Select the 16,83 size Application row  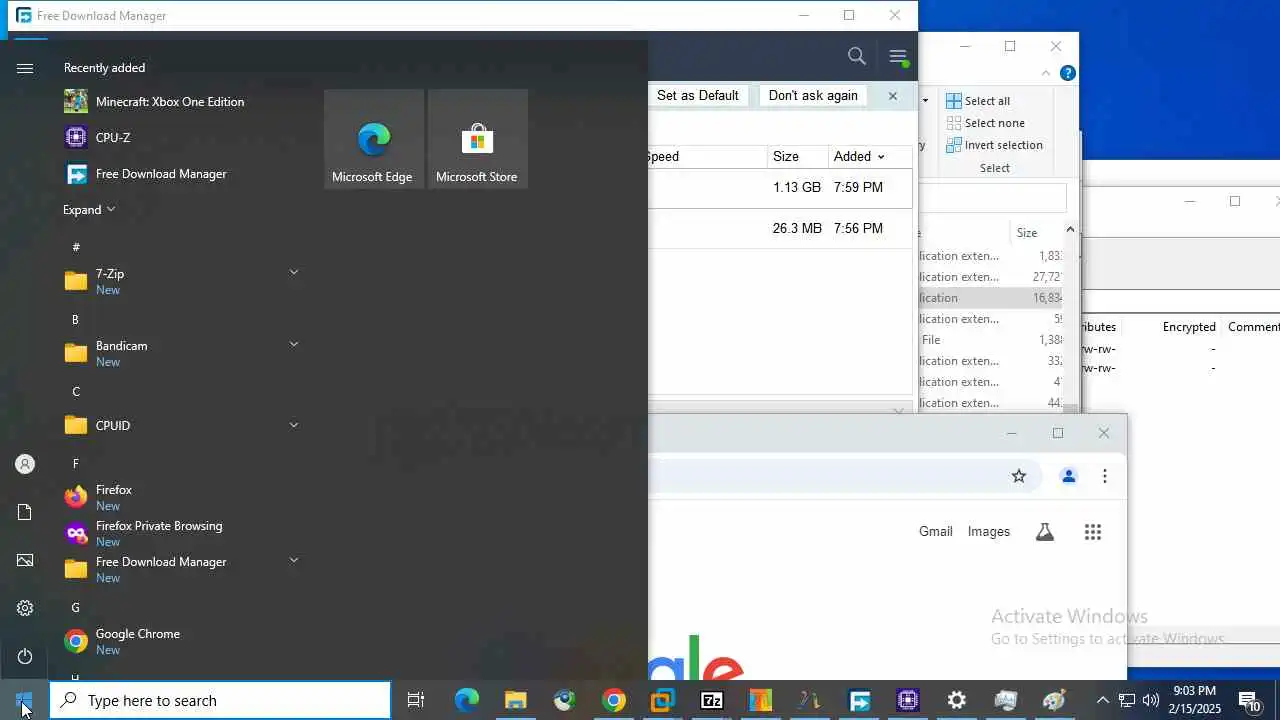[990, 298]
